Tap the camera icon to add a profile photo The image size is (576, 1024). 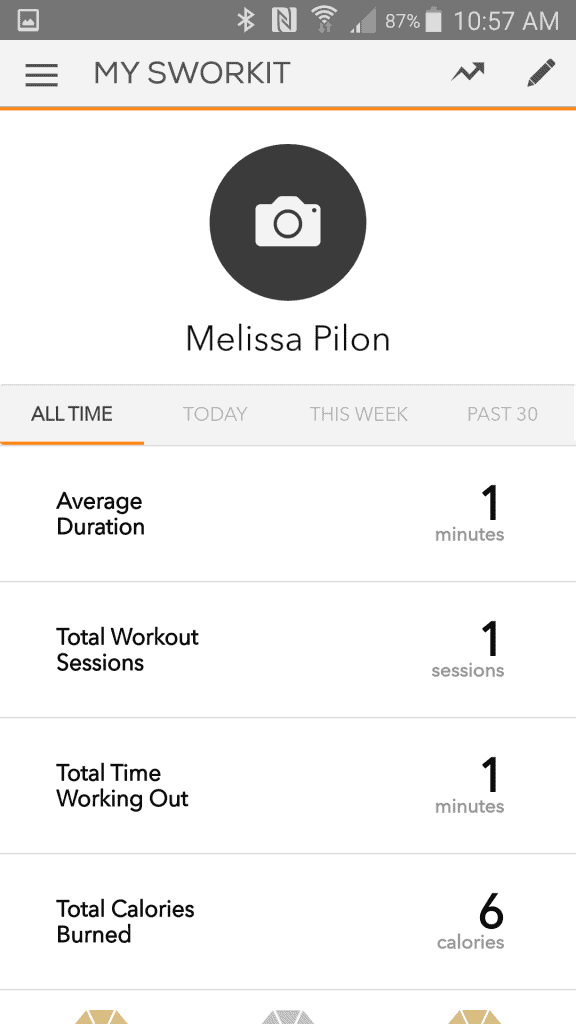click(288, 223)
